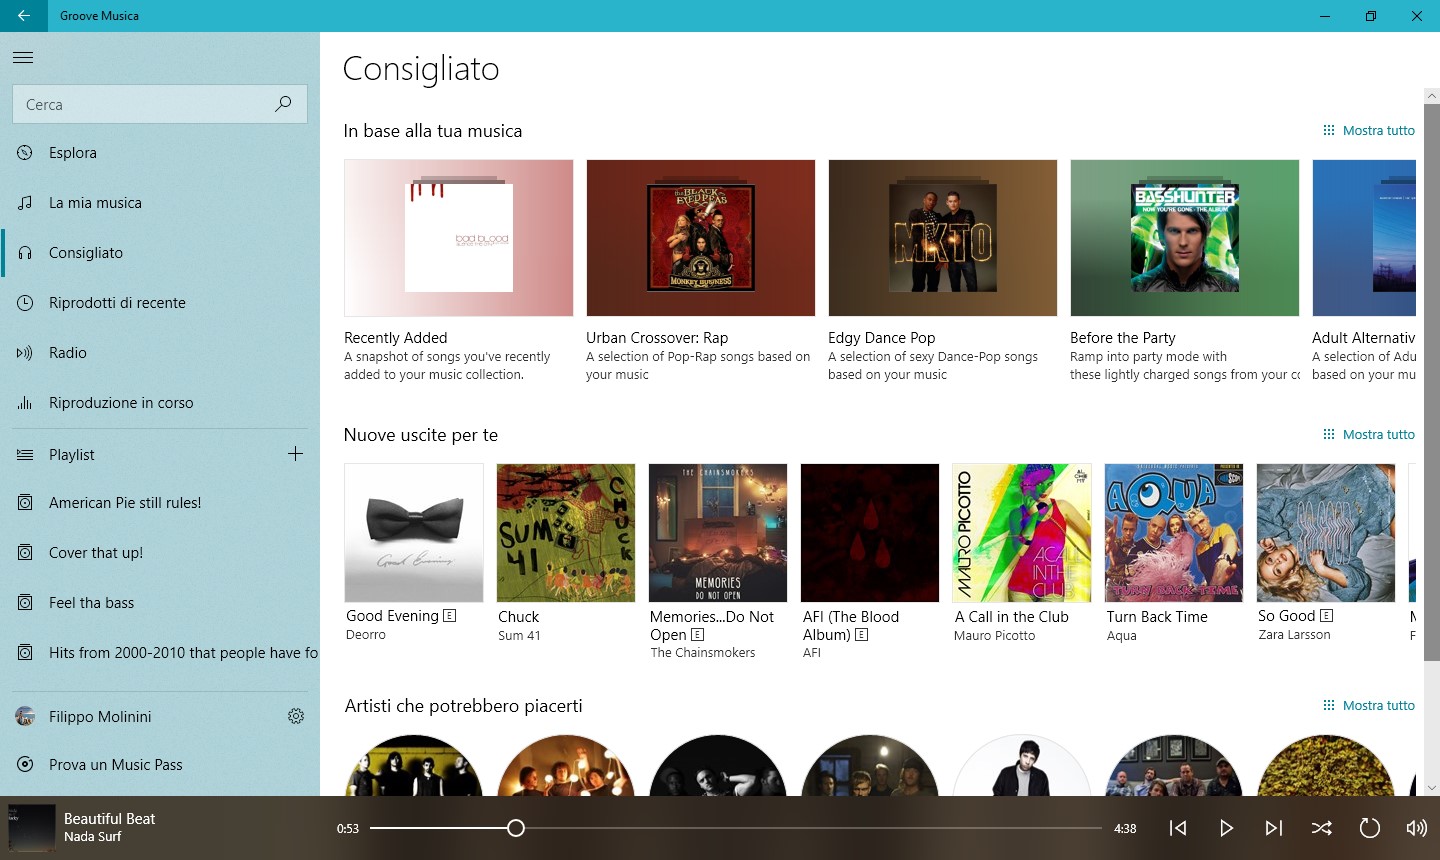Screen dimensions: 1440x860
Task: Open Good Evening album by Deorro
Action: 414,553
